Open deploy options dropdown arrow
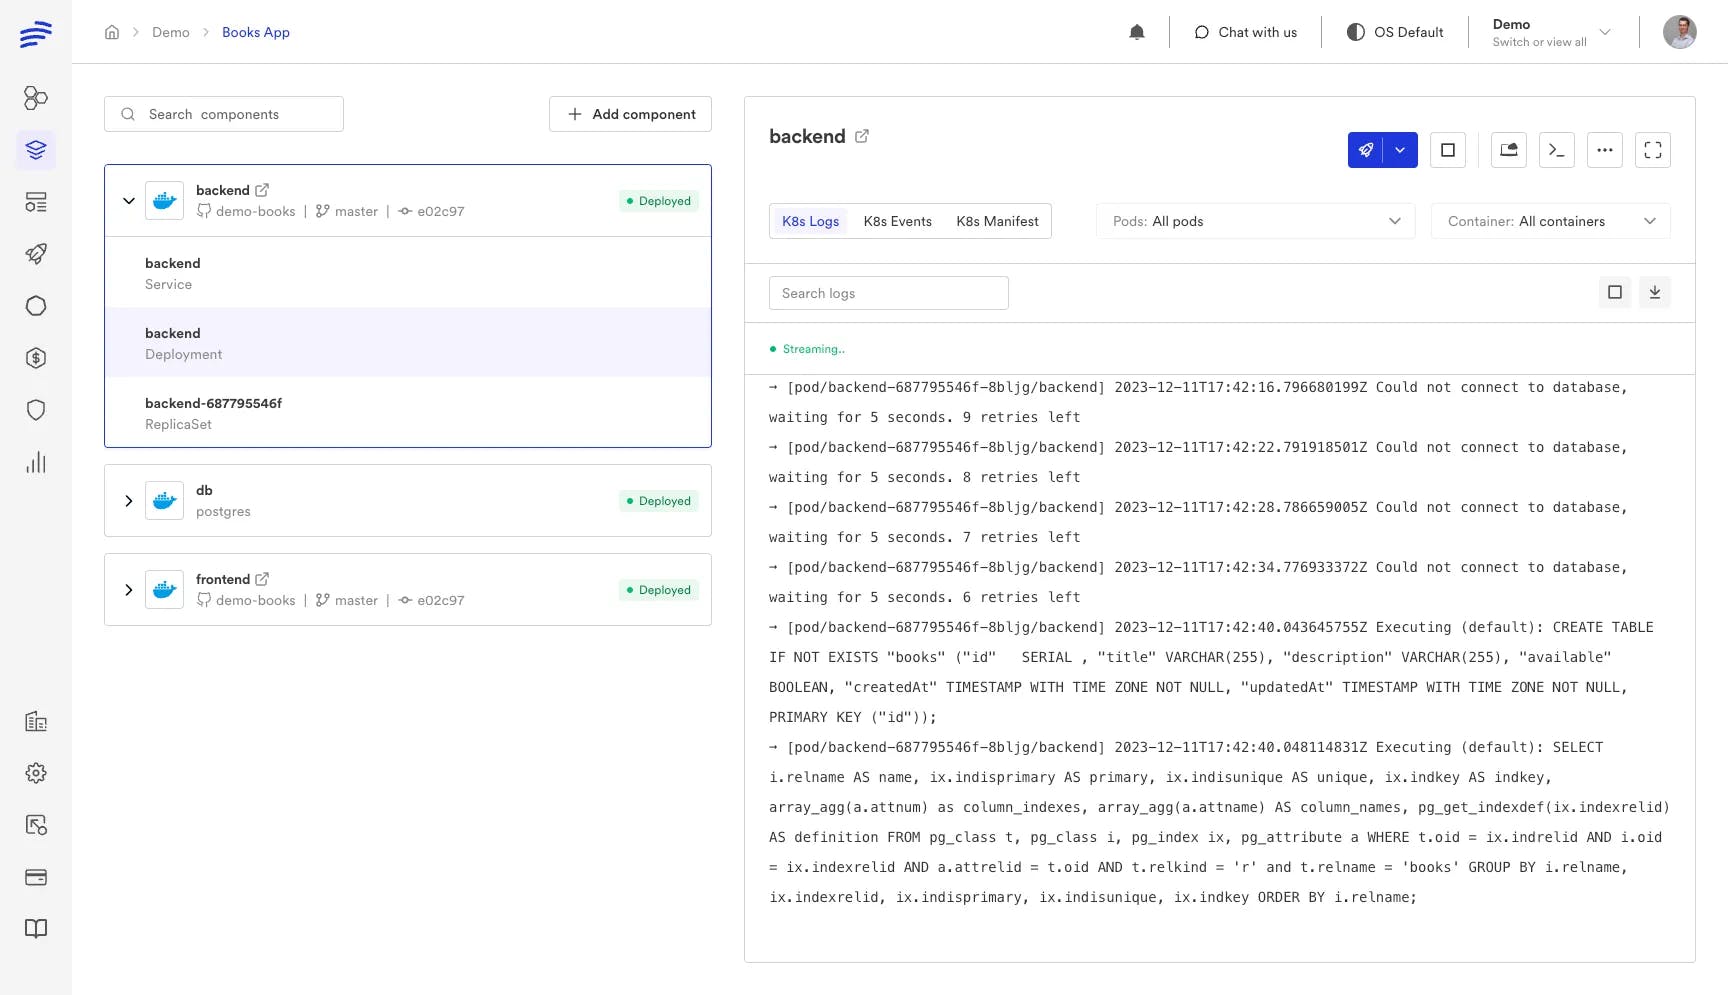Screen dimensions: 1728x995 pos(1400,150)
